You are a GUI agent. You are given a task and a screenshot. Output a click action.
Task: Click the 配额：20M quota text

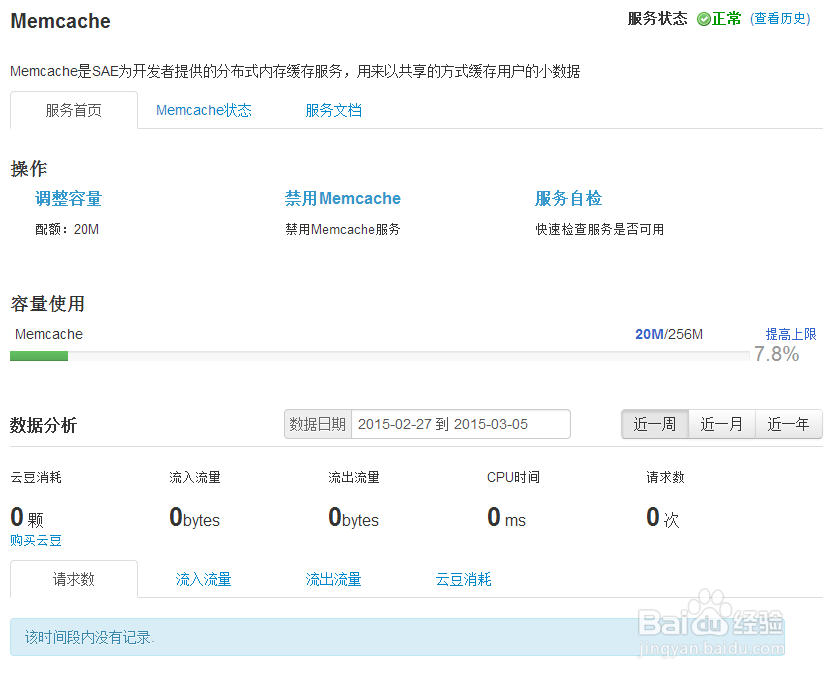tap(67, 229)
